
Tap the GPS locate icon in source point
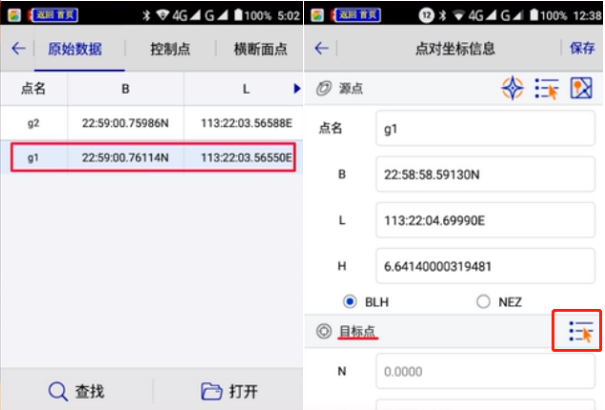click(512, 88)
